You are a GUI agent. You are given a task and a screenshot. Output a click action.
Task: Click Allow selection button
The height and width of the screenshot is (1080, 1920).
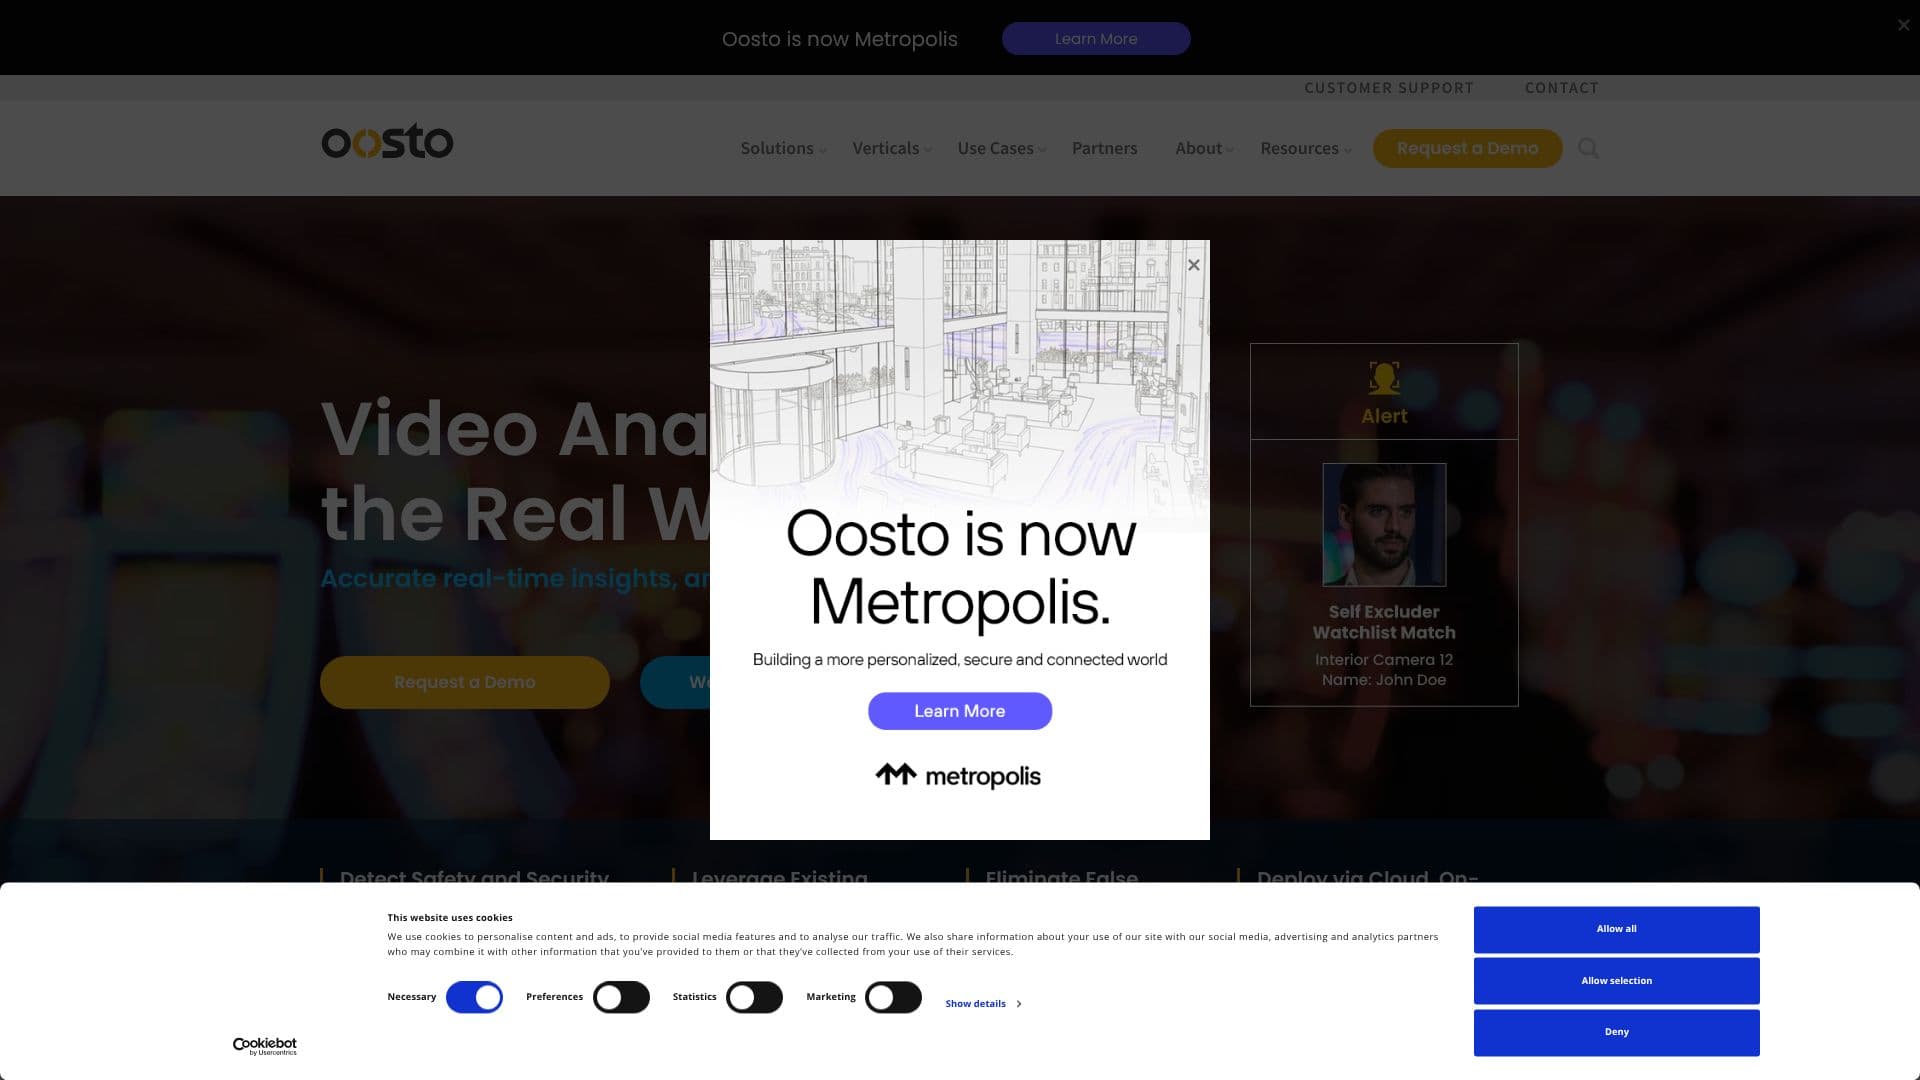pos(1616,981)
